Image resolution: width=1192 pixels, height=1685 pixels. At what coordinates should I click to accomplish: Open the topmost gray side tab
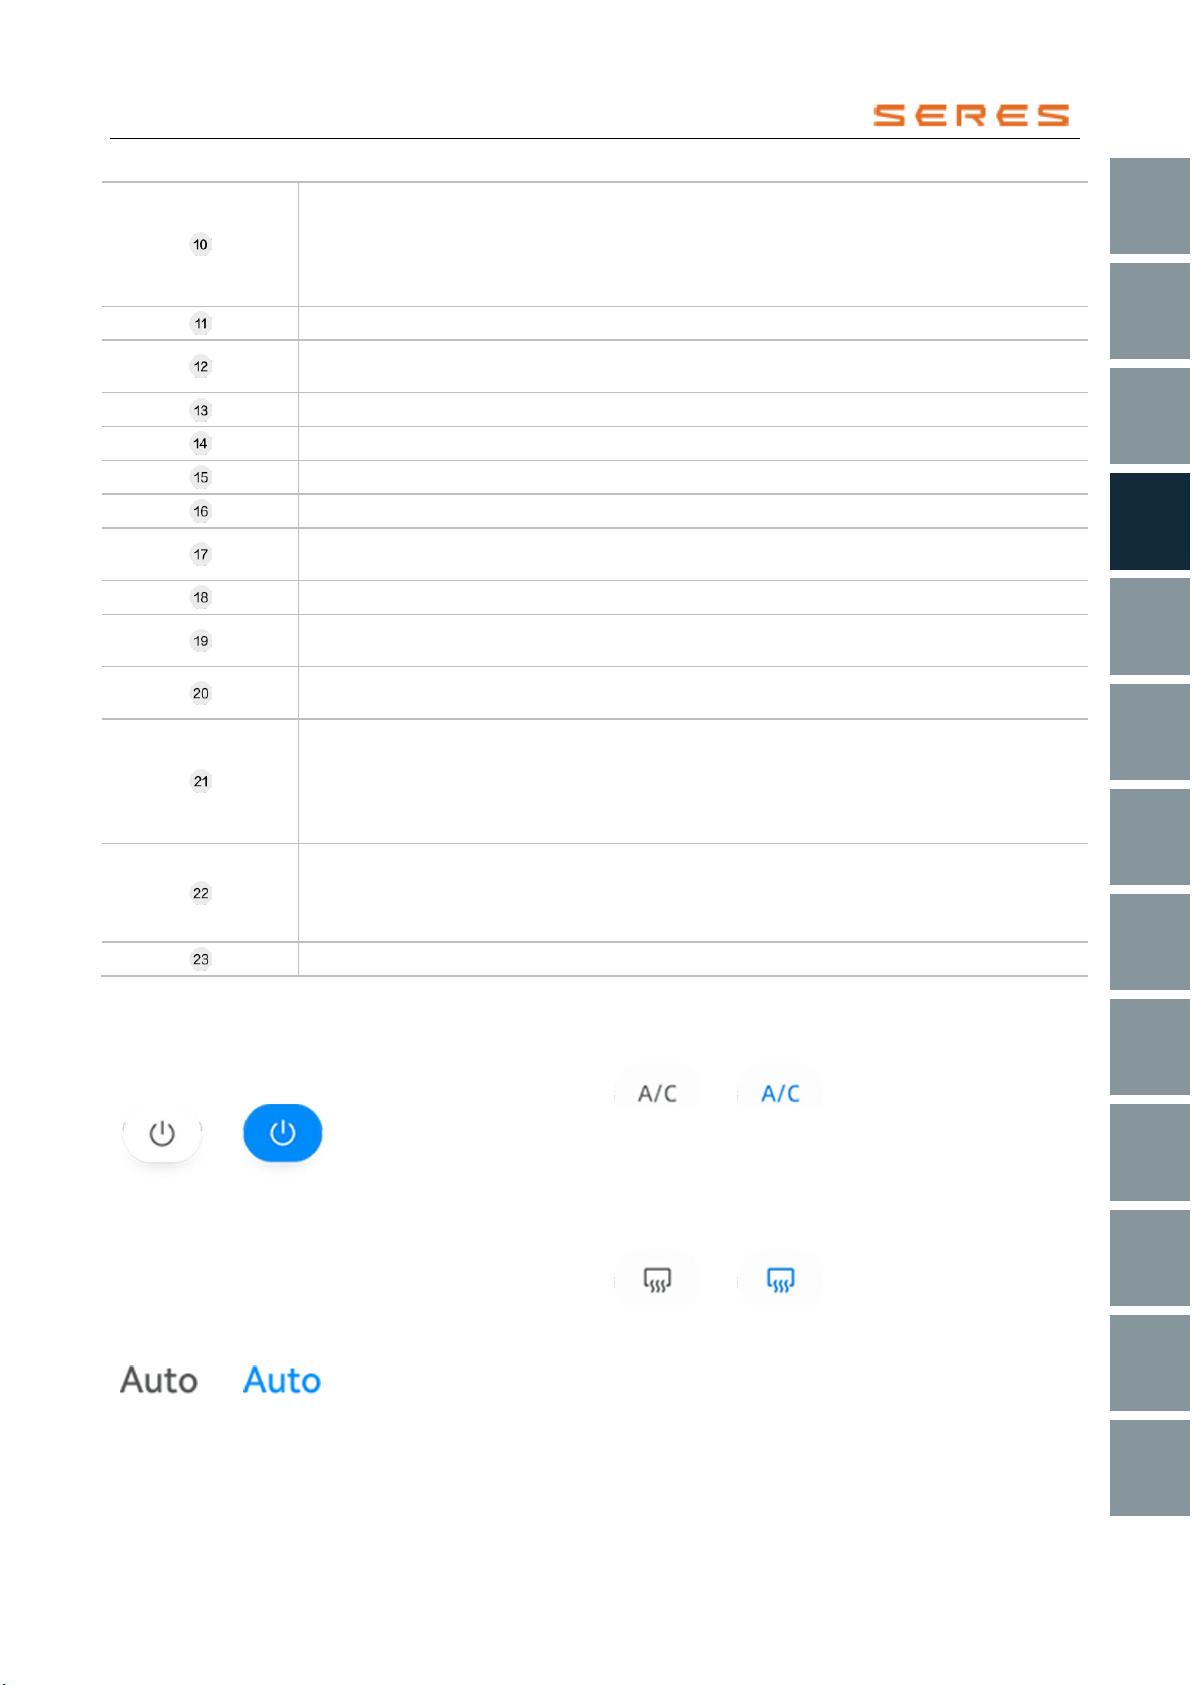[1150, 206]
